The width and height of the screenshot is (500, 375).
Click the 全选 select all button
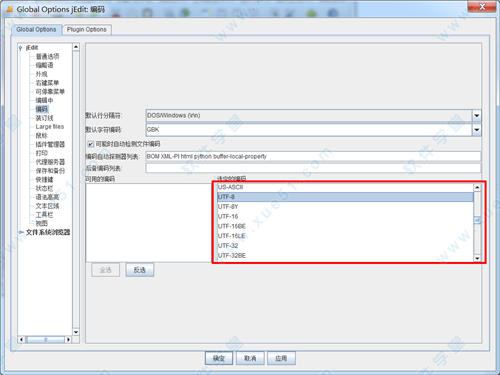[105, 270]
